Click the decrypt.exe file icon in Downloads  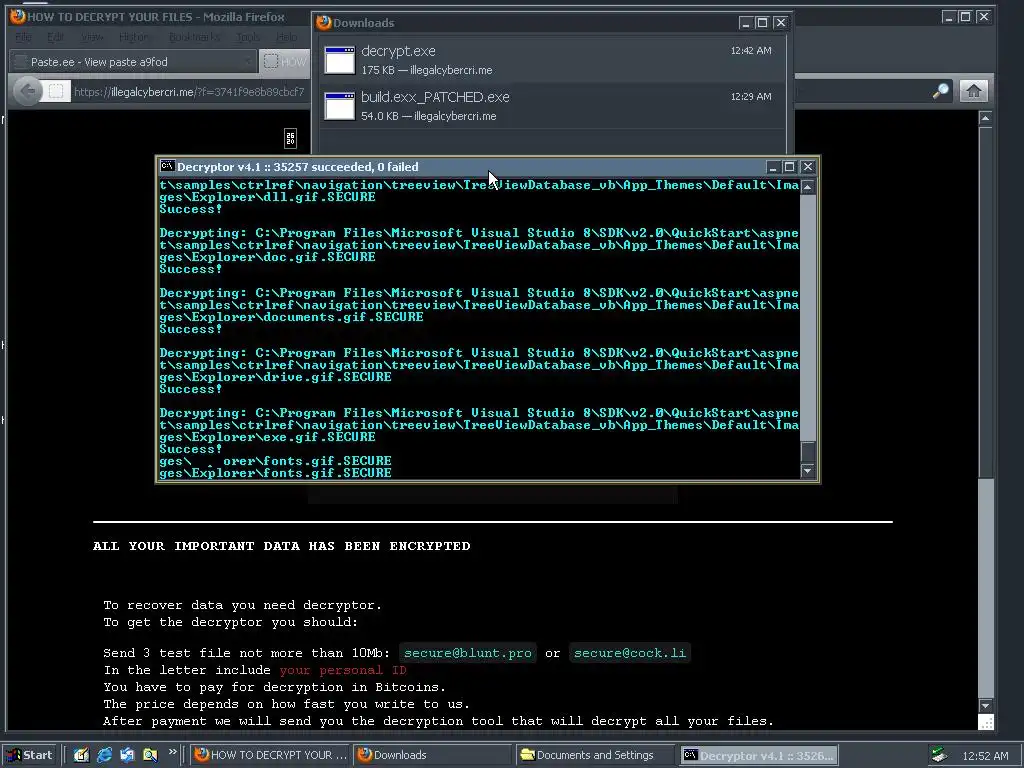340,60
